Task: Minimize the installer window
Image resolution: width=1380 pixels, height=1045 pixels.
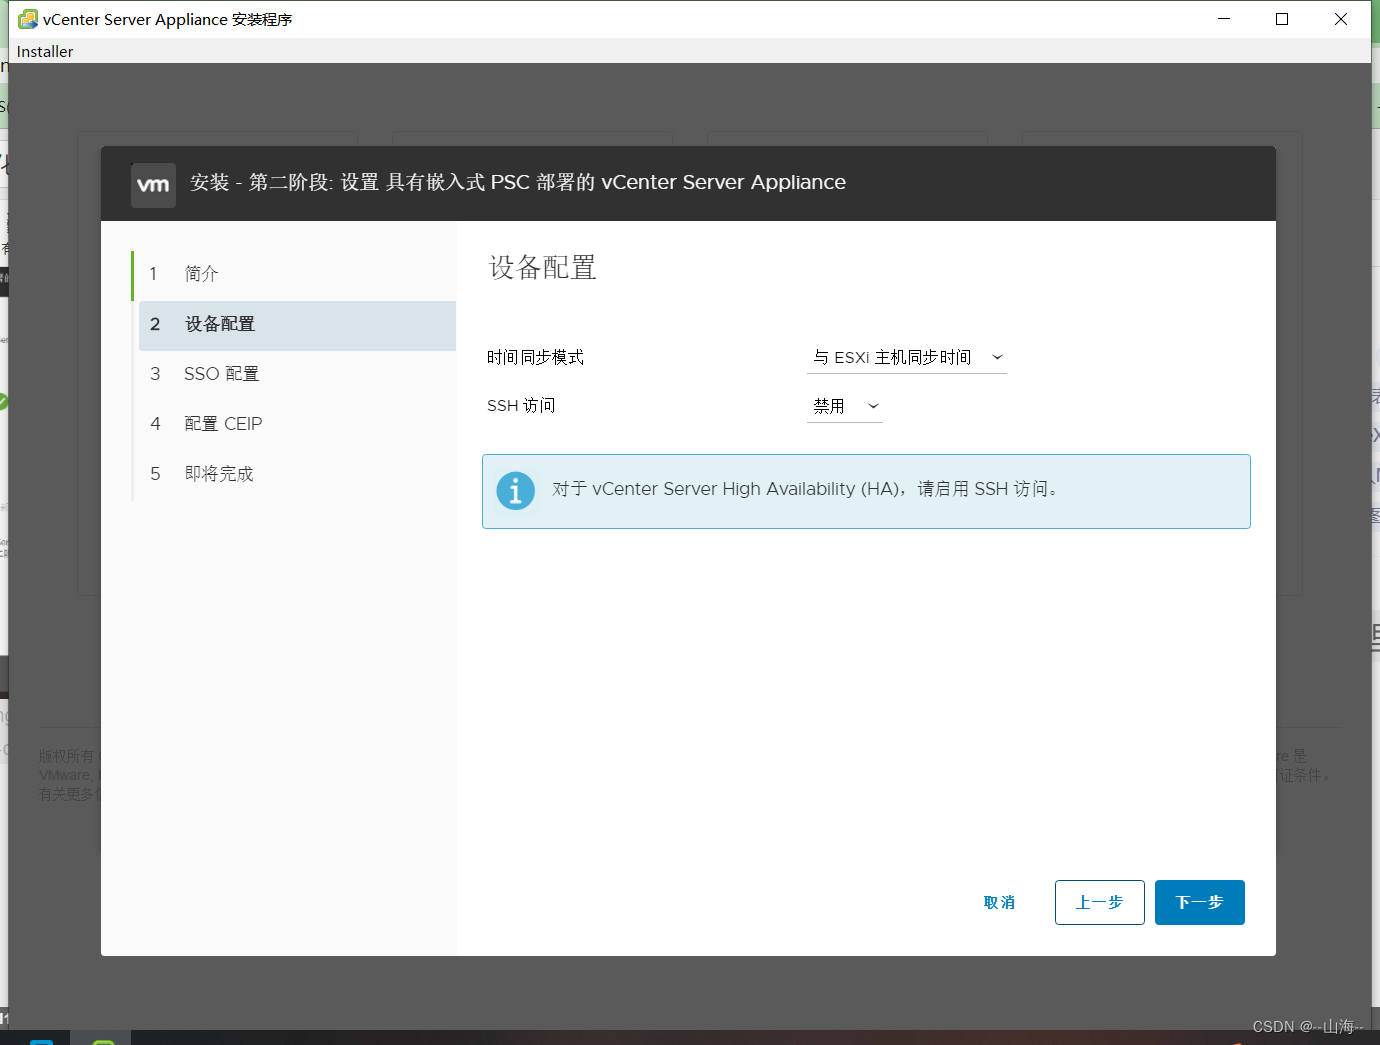Action: point(1223,19)
